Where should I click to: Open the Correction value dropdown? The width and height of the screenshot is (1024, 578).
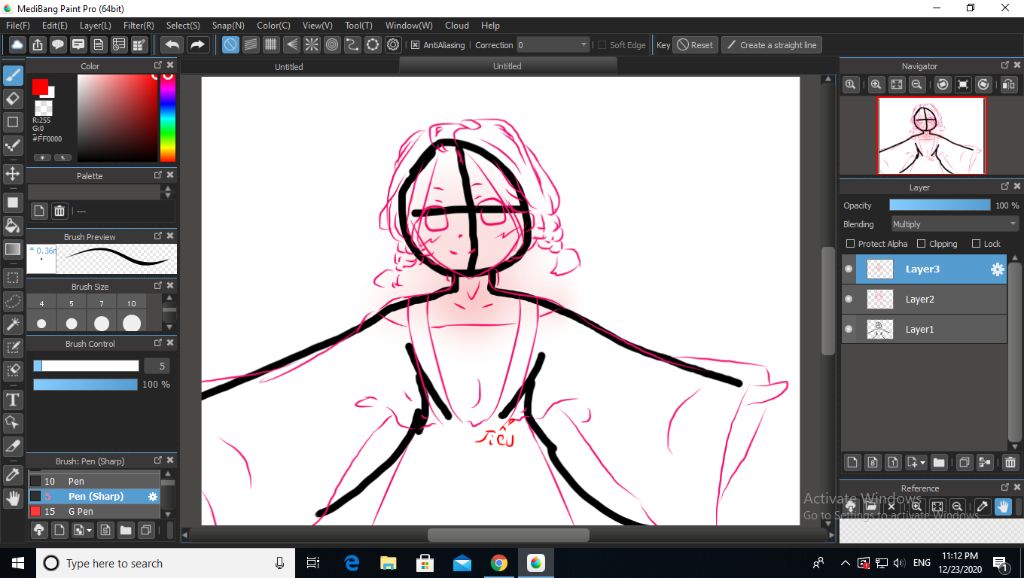point(553,45)
